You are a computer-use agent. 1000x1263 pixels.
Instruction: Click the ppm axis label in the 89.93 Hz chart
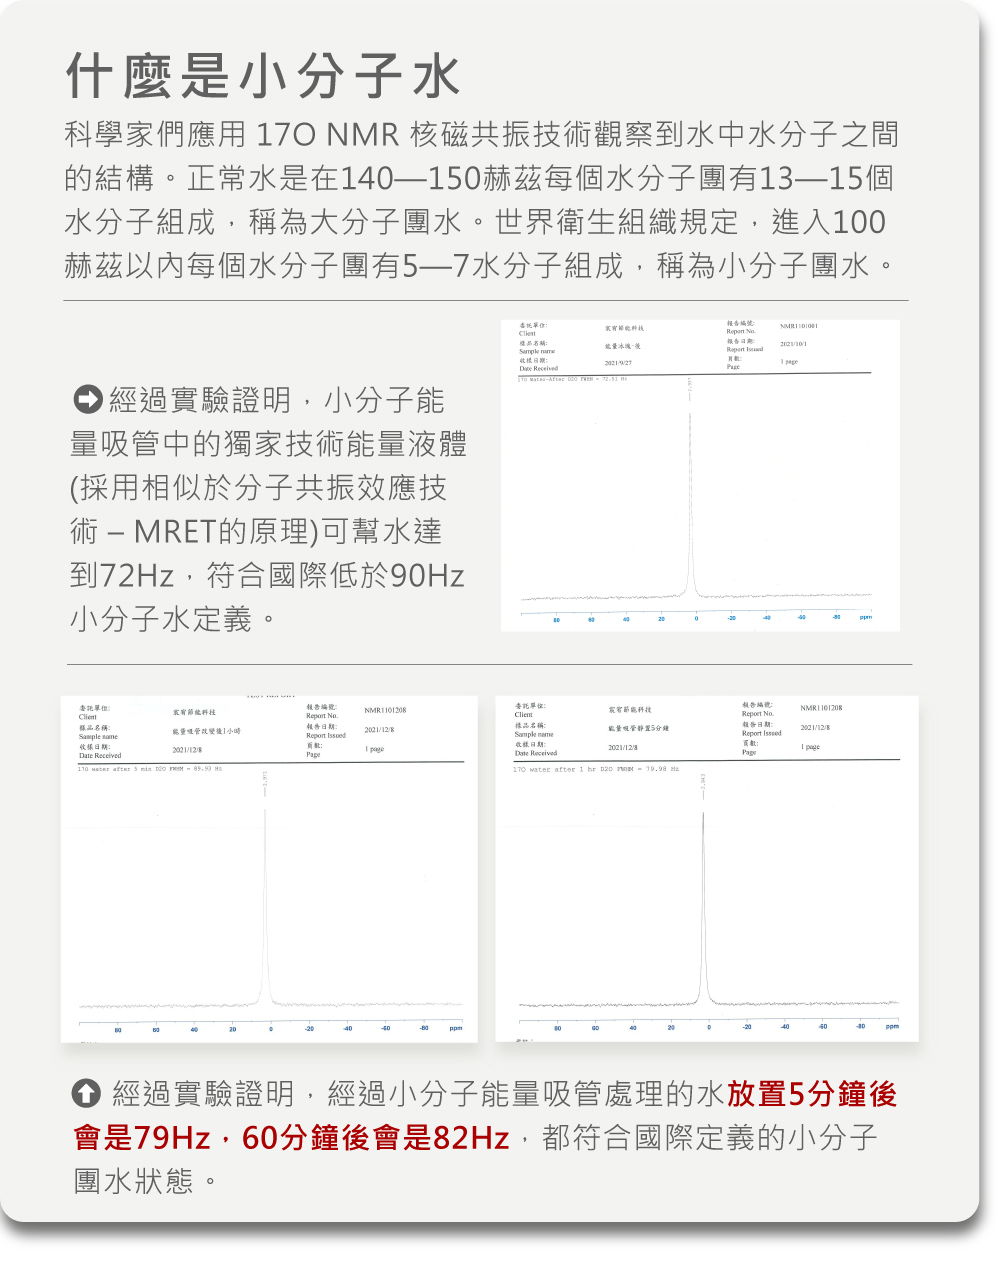tap(456, 1028)
